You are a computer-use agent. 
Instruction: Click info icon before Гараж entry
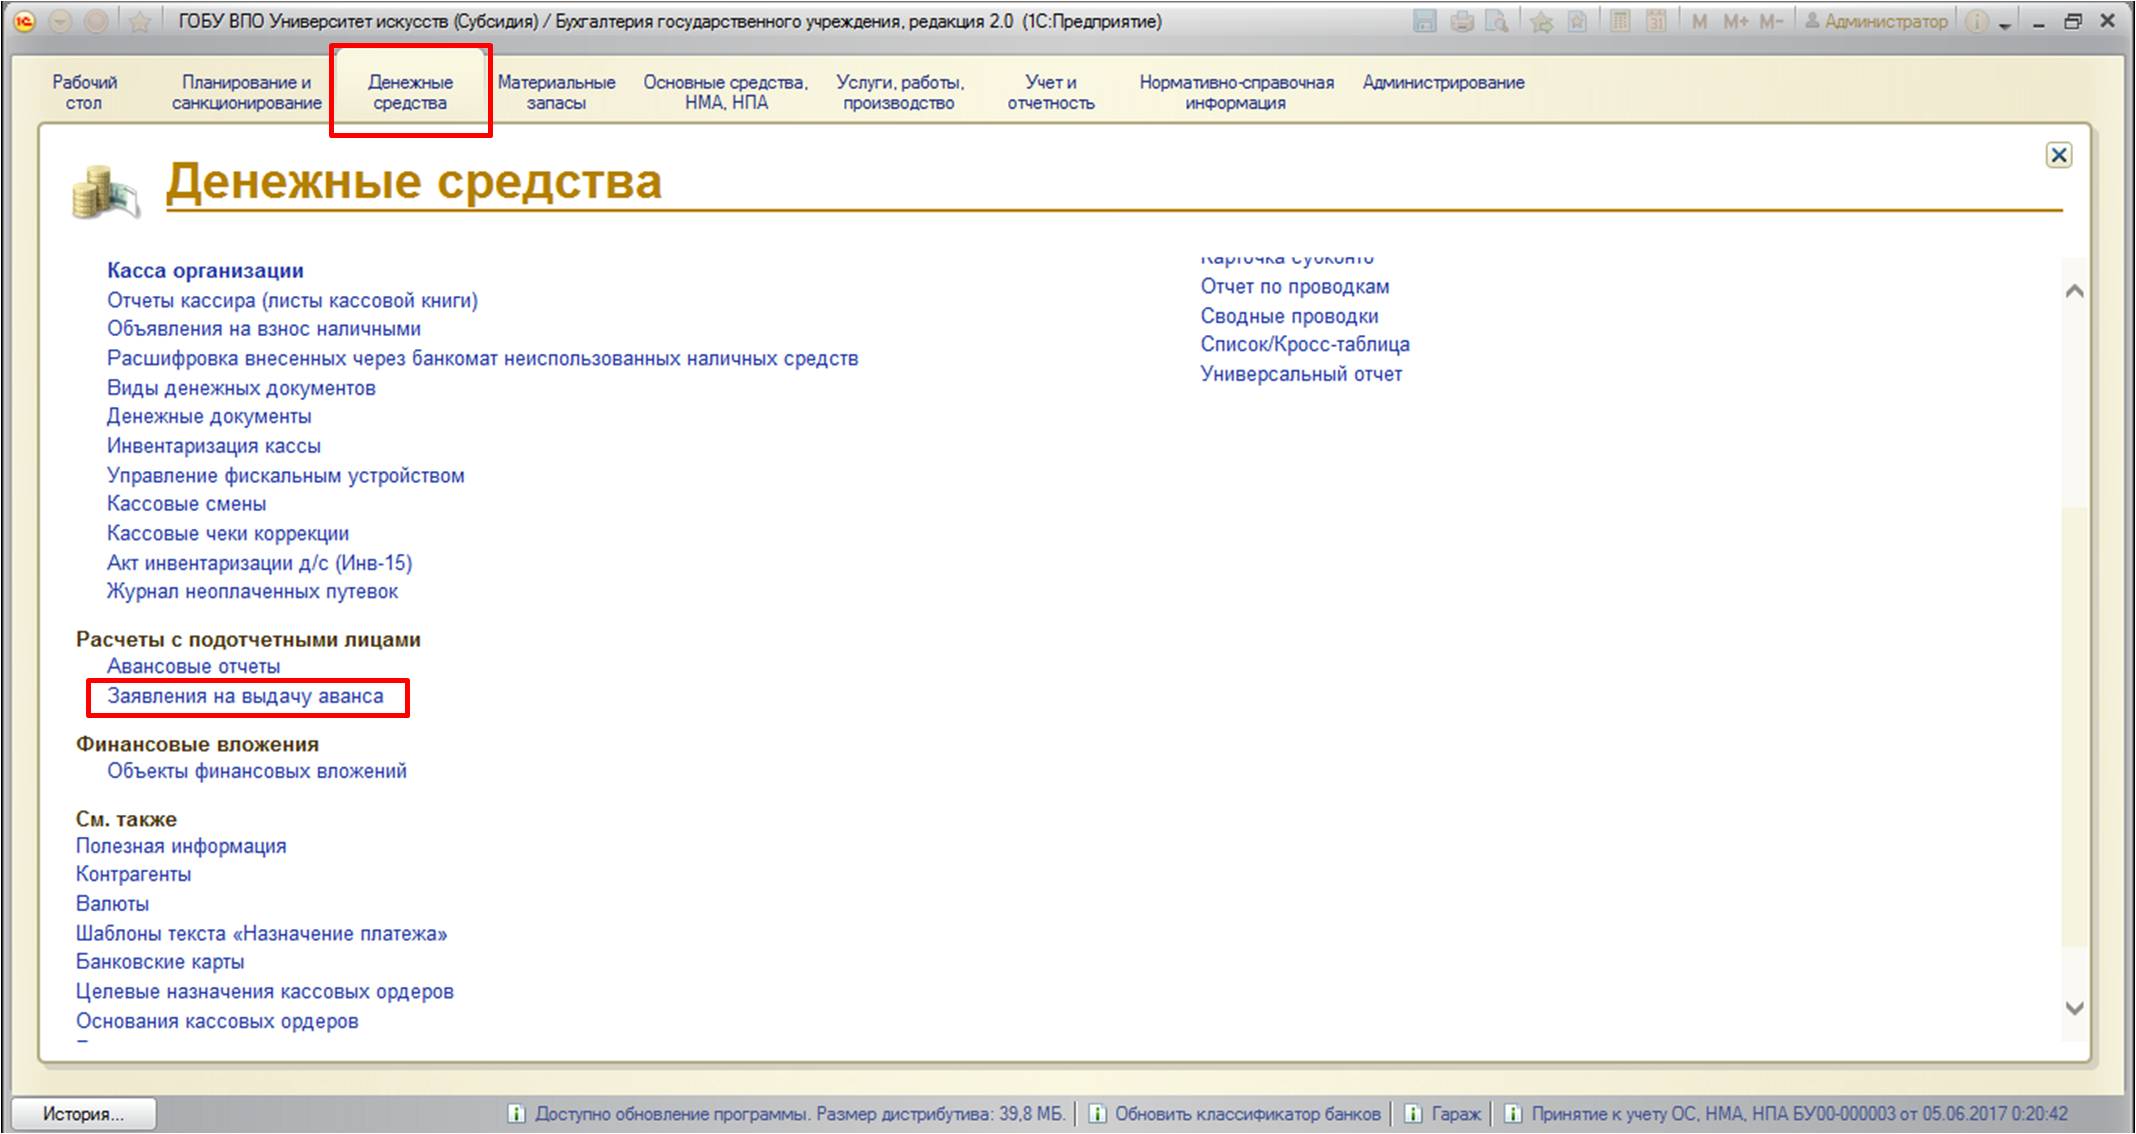pos(1413,1114)
